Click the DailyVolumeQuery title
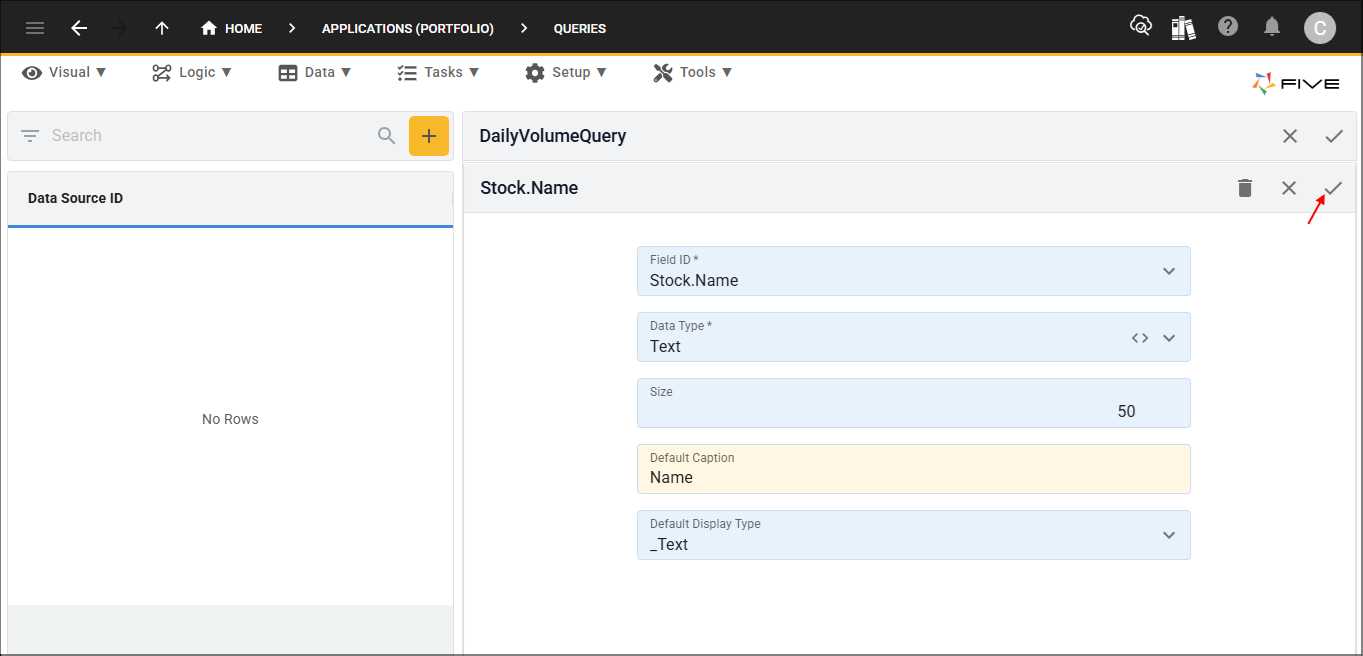 pos(553,136)
